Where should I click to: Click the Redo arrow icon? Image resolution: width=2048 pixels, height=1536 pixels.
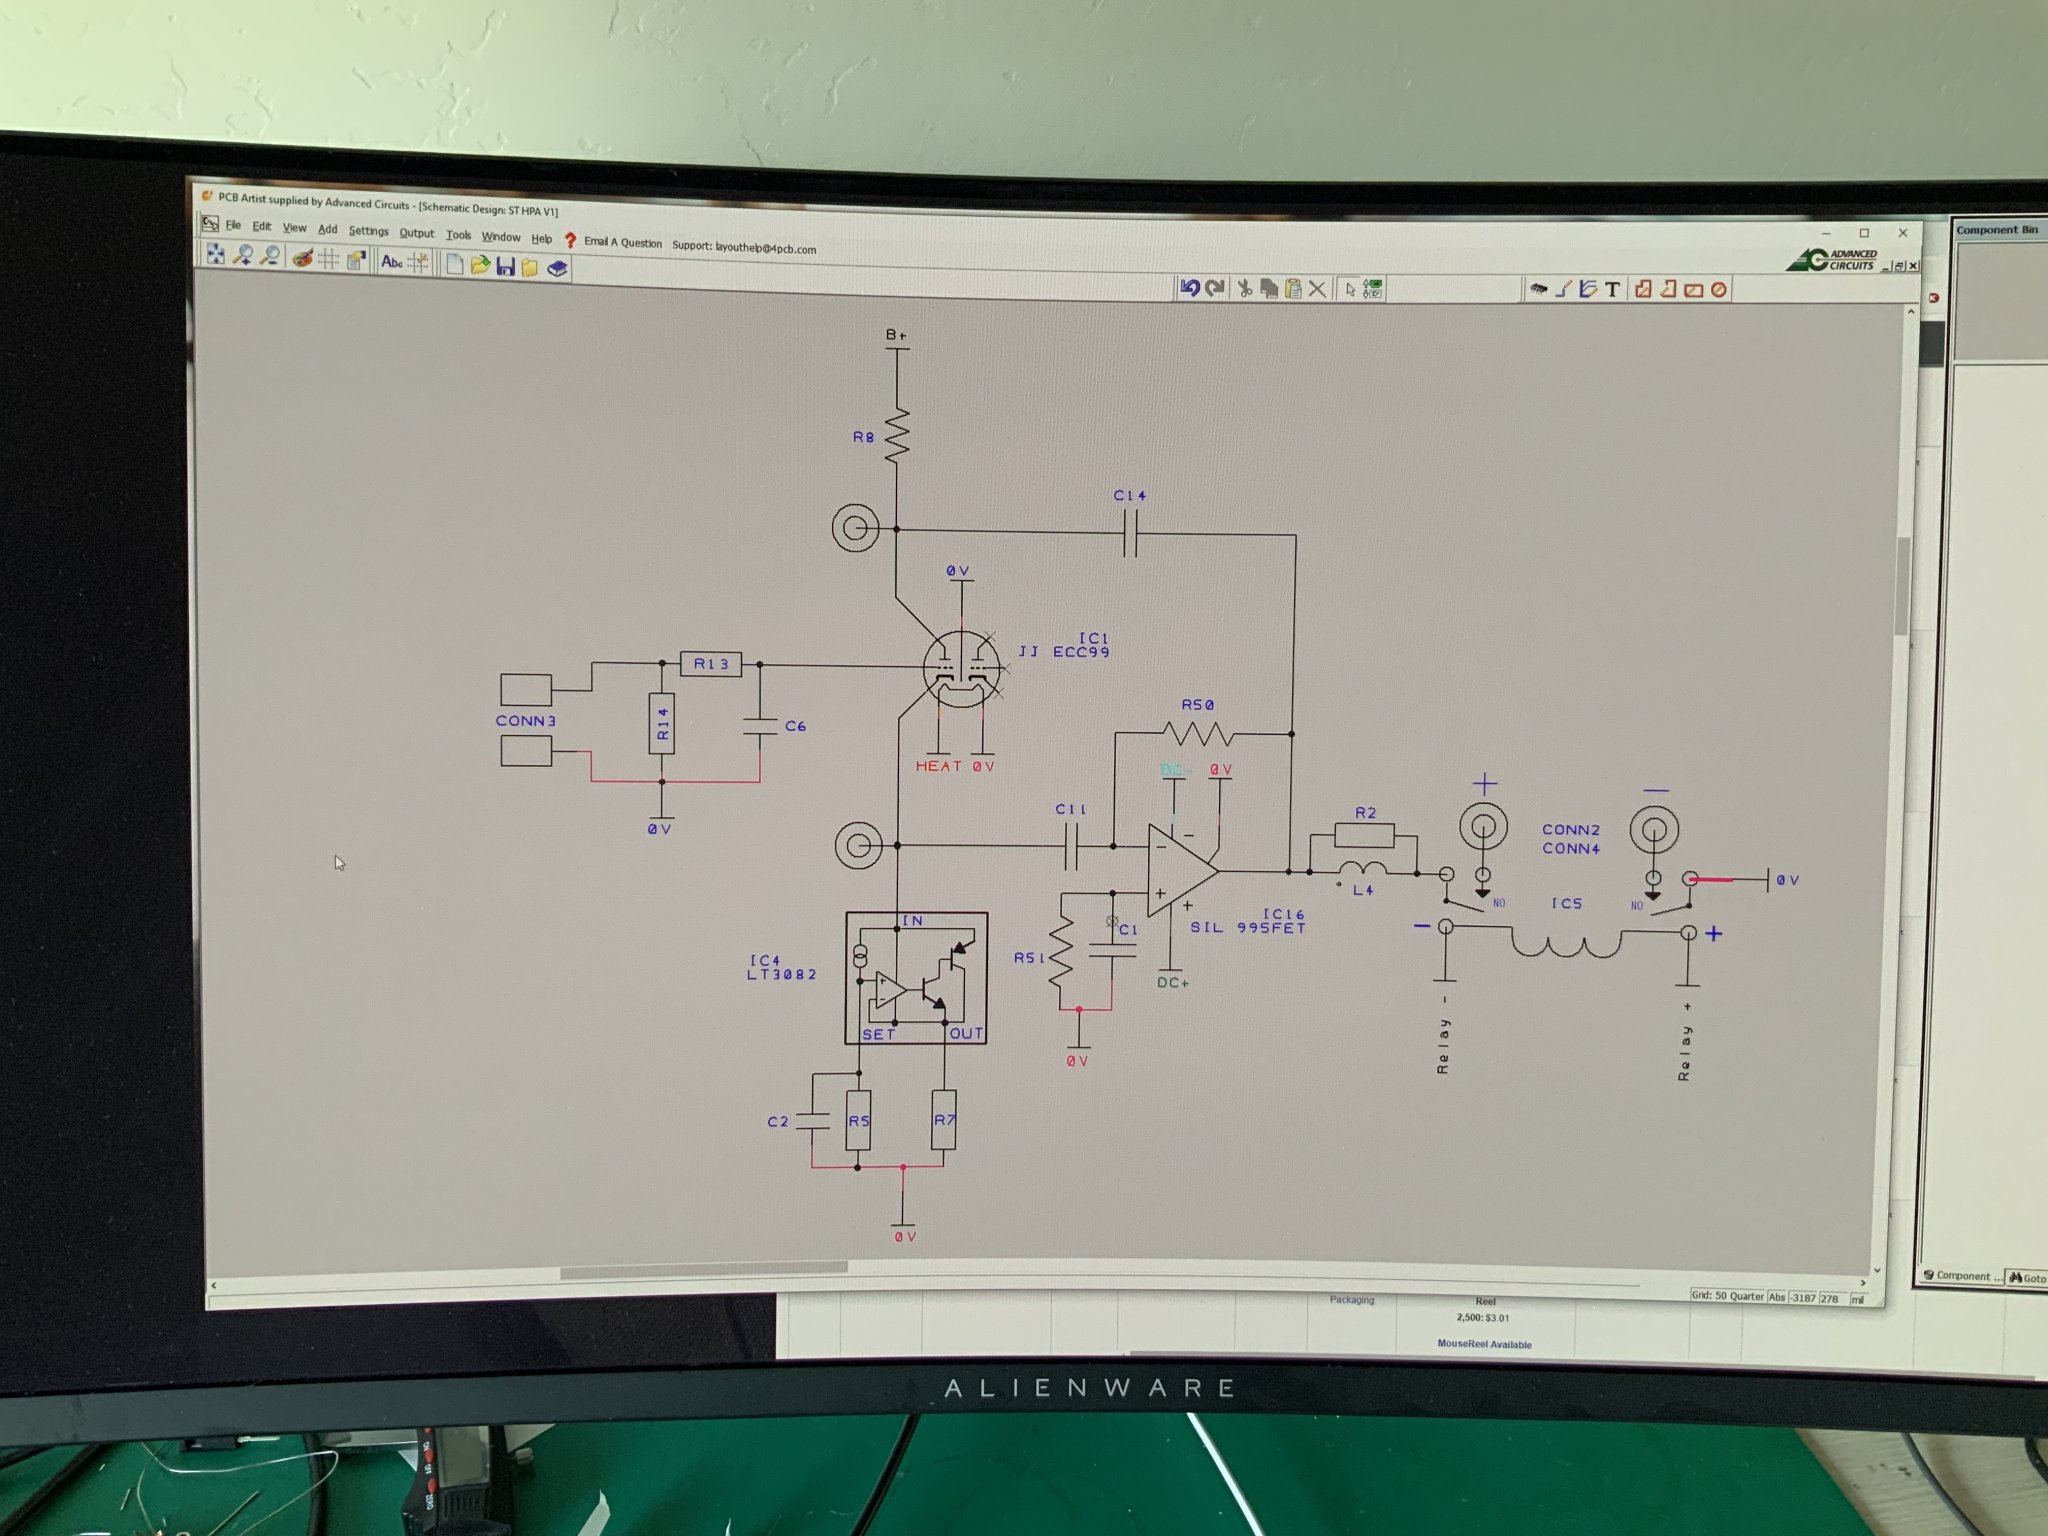click(1215, 288)
